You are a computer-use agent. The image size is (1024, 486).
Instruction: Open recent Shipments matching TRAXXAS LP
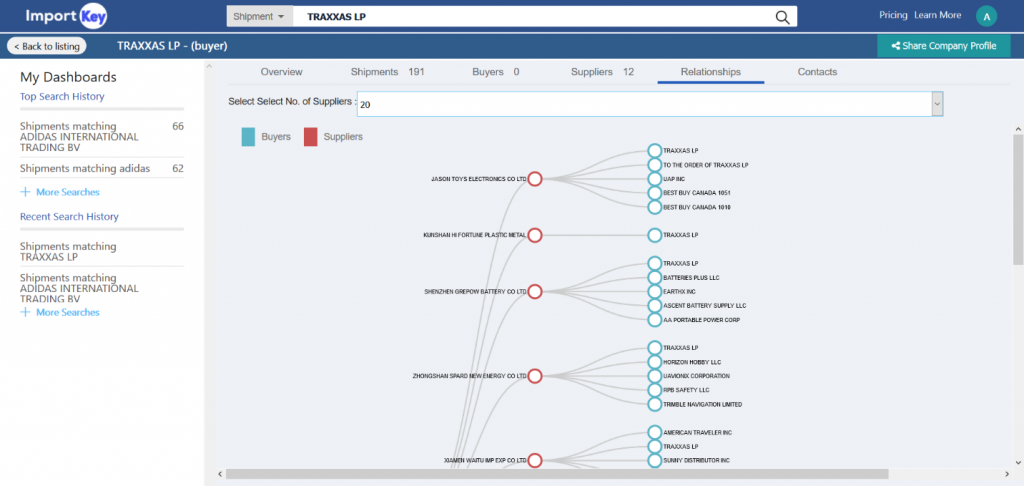[x=69, y=251]
